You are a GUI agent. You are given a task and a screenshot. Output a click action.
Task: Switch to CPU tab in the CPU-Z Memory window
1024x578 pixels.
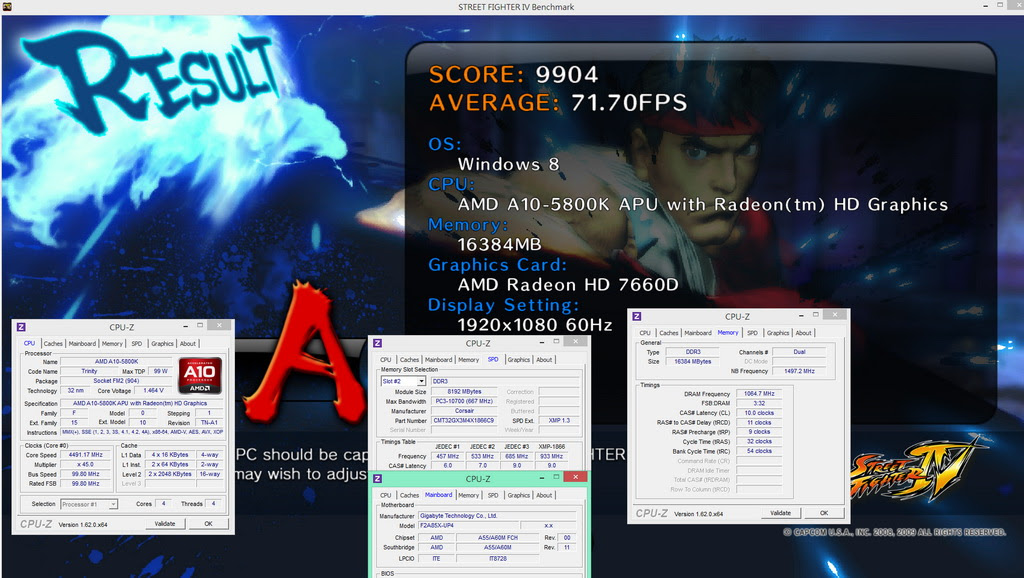pos(645,333)
